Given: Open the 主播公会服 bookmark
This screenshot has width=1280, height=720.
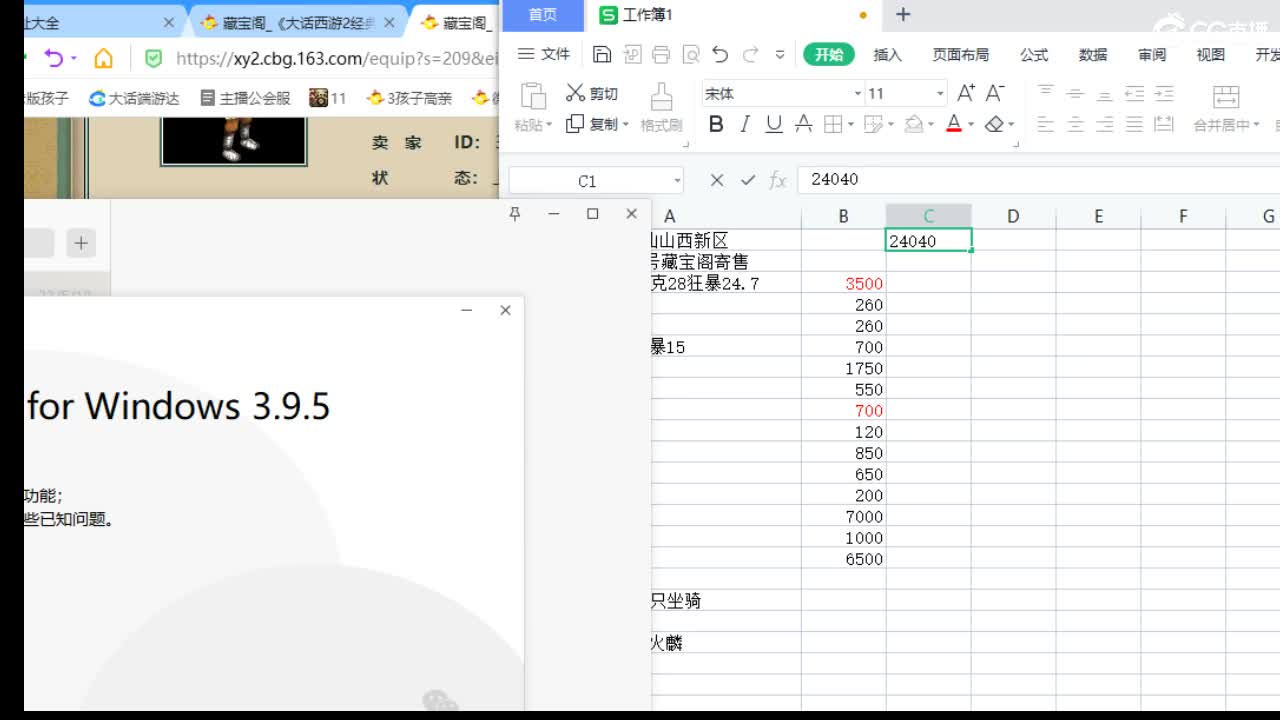Looking at the screenshot, I should pyautogui.click(x=246, y=98).
